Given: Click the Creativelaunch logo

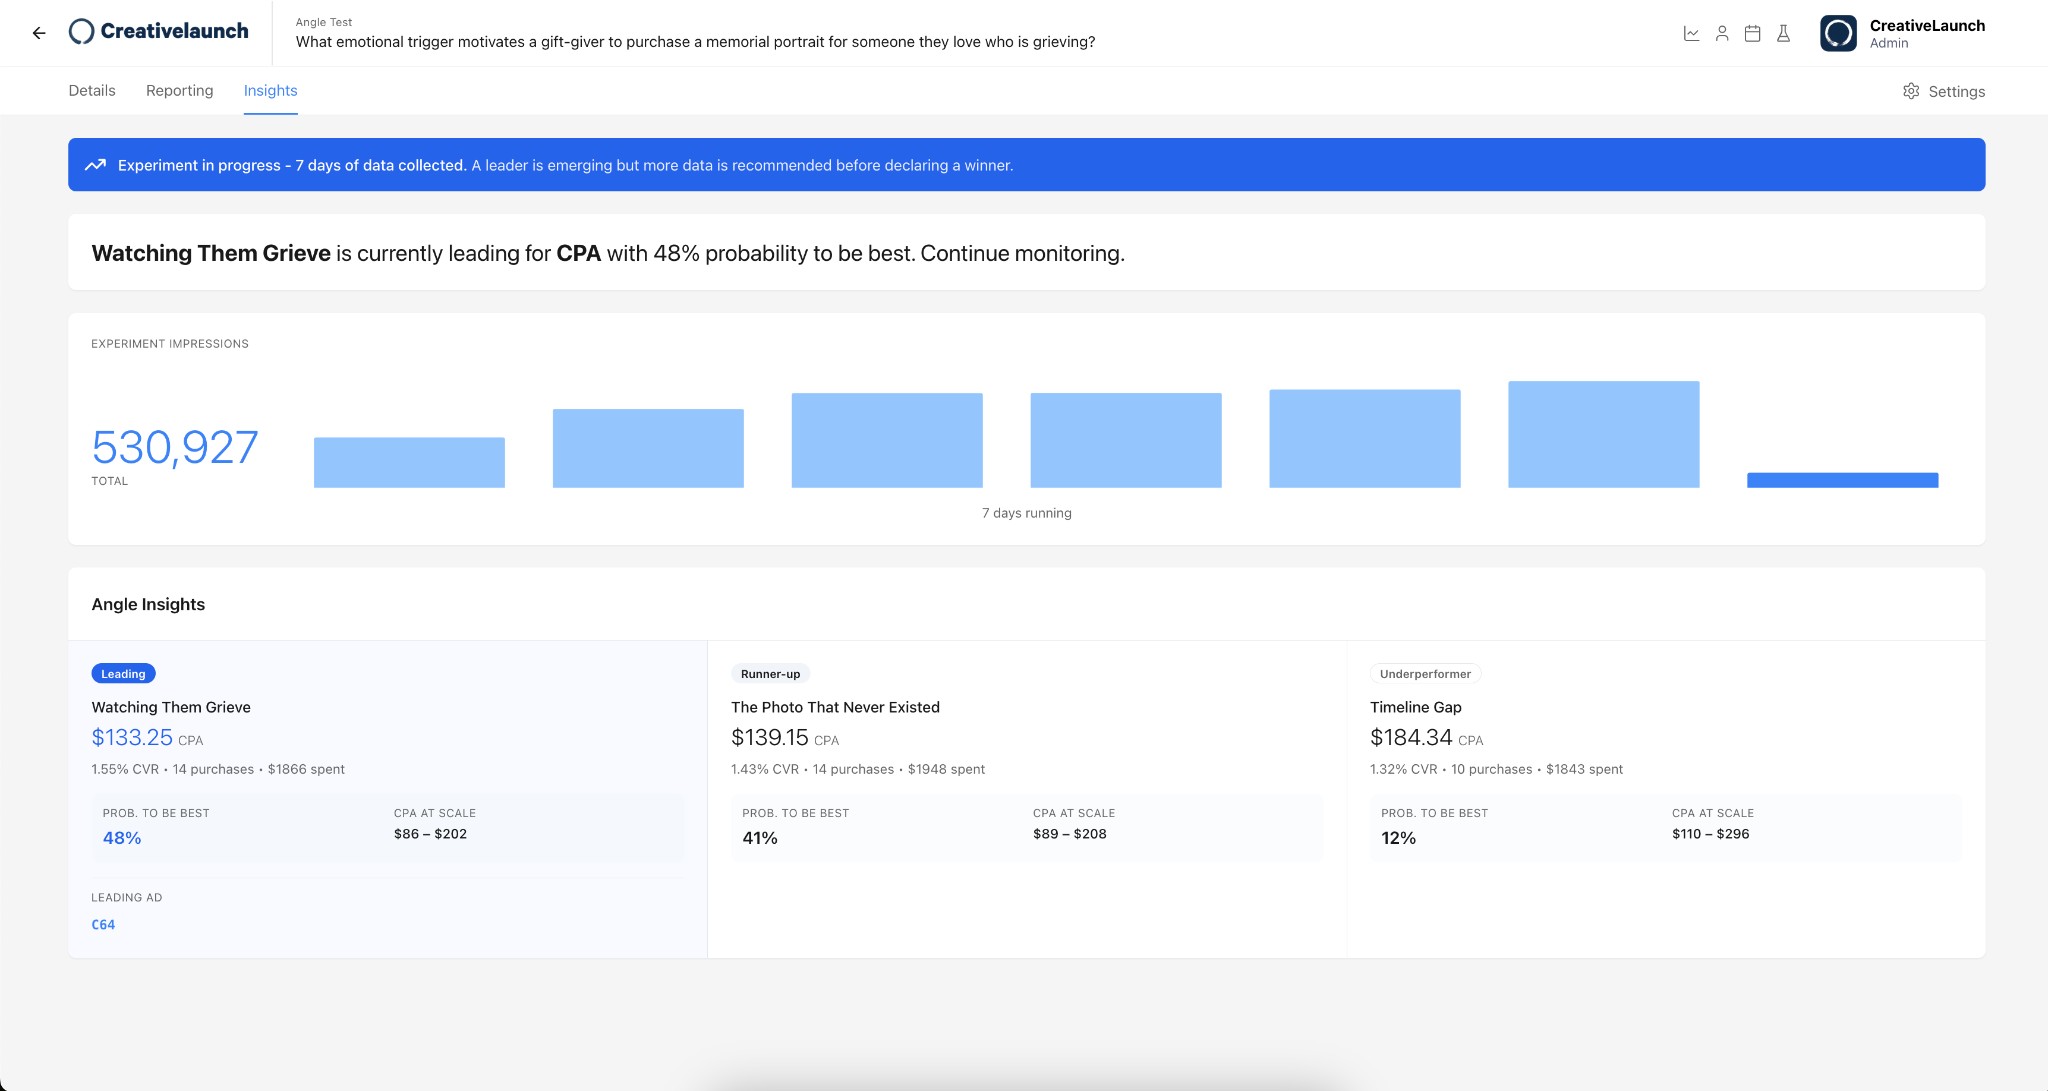Looking at the screenshot, I should tap(158, 32).
